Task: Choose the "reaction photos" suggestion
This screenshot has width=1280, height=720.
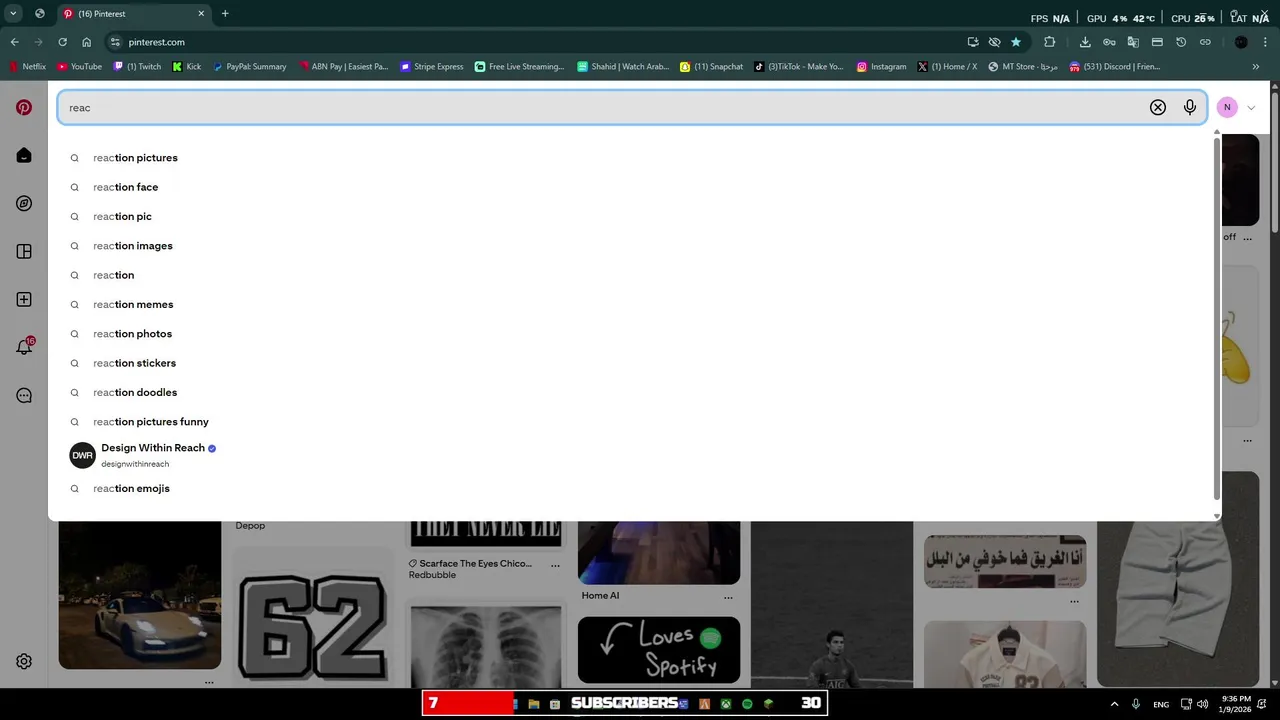Action: click(132, 334)
